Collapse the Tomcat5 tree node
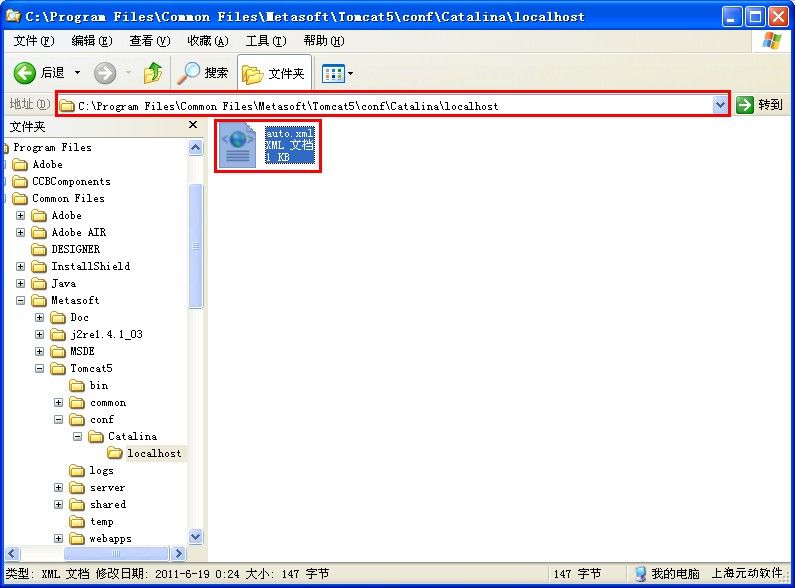The width and height of the screenshot is (795, 588). [x=40, y=368]
